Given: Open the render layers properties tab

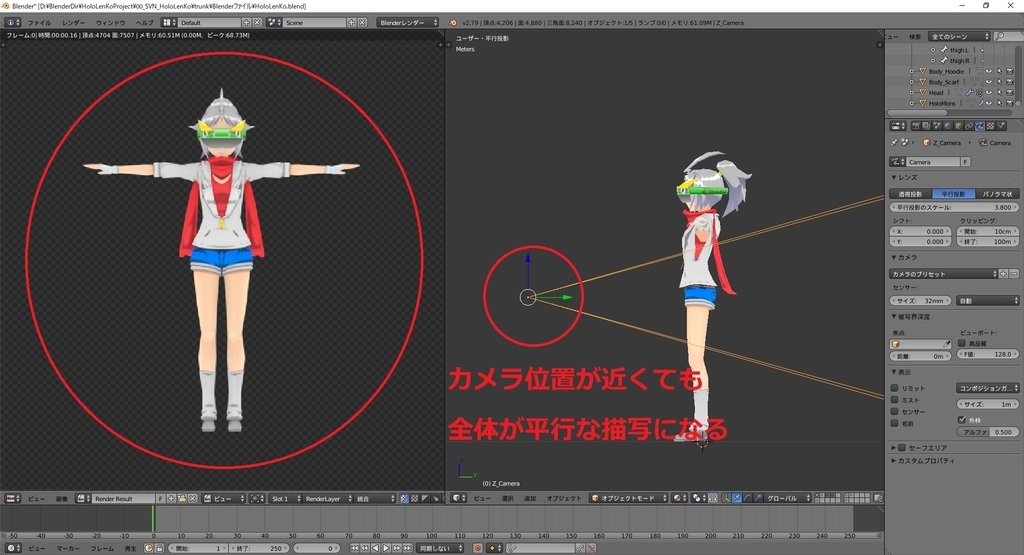Looking at the screenshot, I should pyautogui.click(x=926, y=126).
